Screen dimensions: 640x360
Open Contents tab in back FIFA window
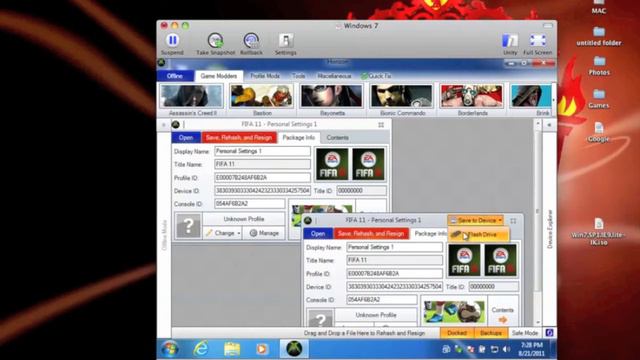337,138
